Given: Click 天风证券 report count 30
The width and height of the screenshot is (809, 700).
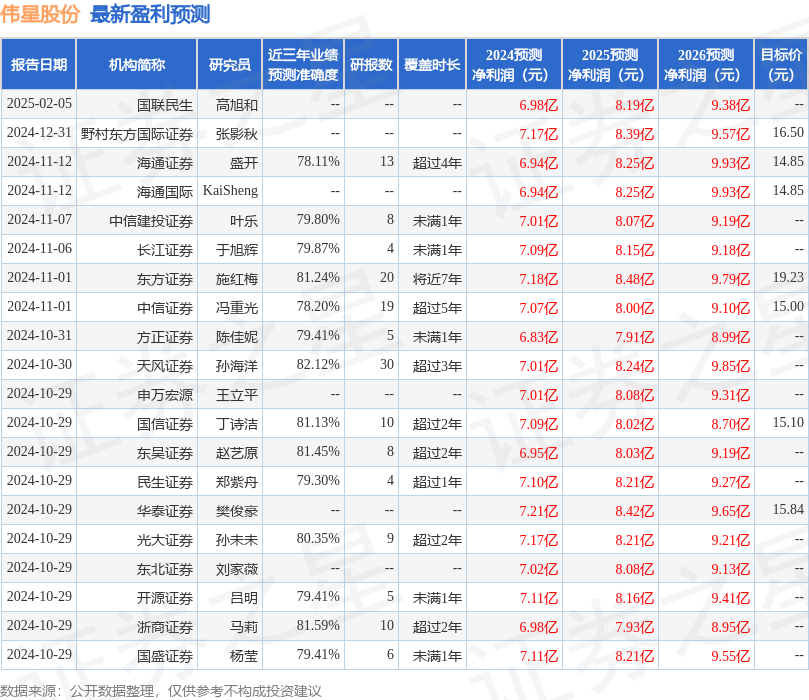Looking at the screenshot, I should click(x=383, y=365).
